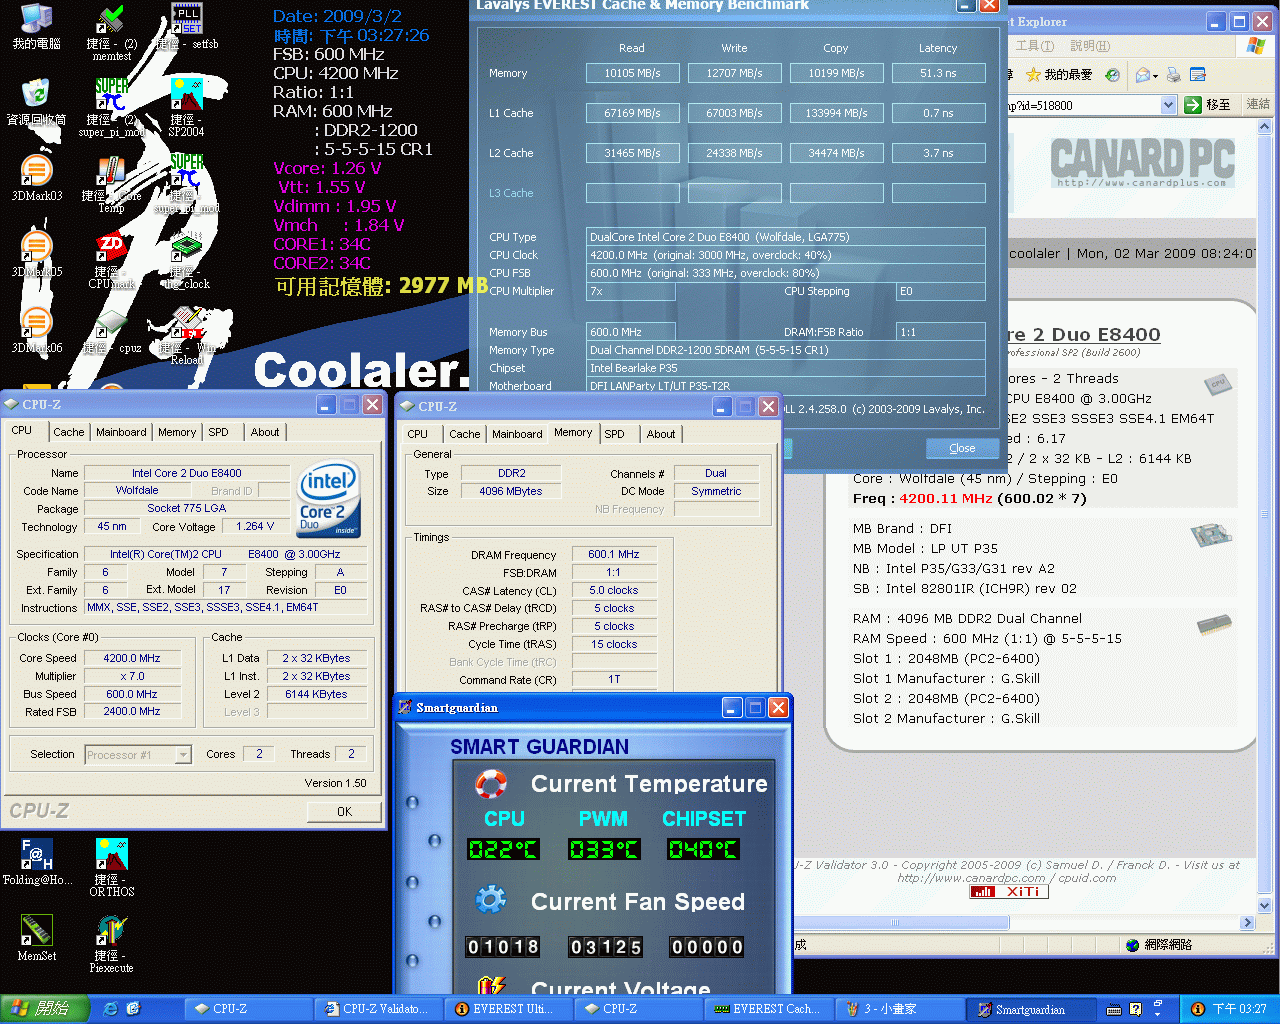Click the gear icon beside Current Fan Speed

tap(490, 900)
